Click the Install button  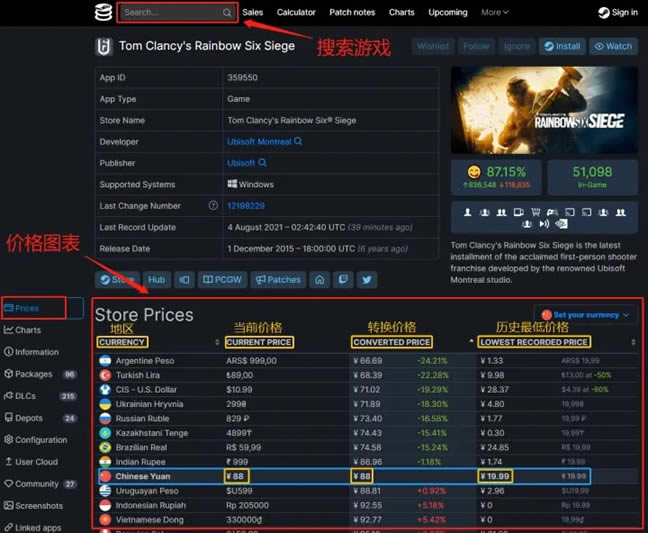[x=562, y=46]
